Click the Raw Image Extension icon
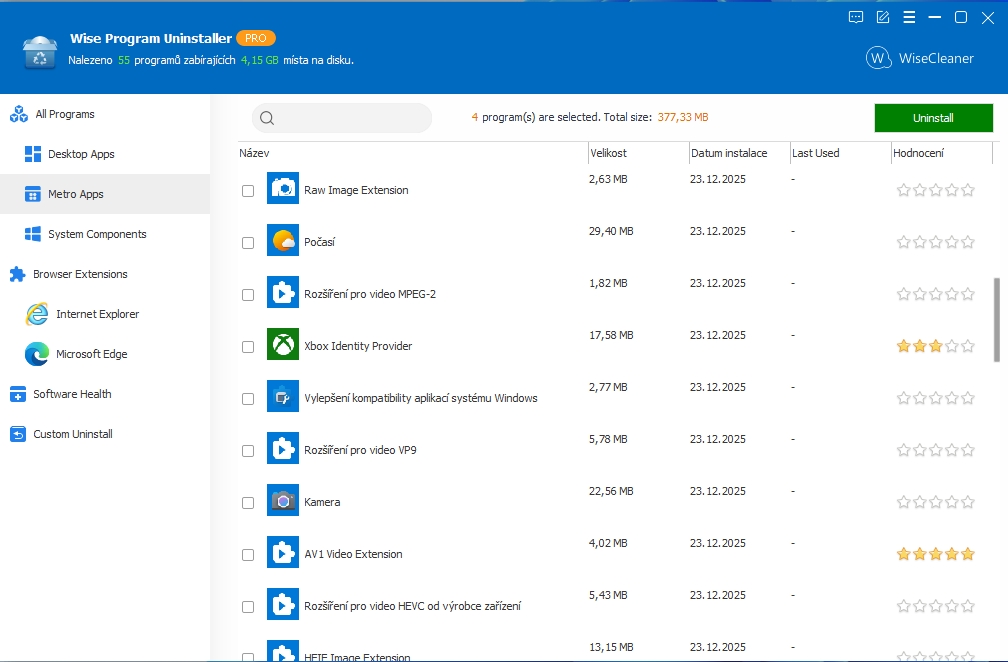1008x662 pixels. pyautogui.click(x=283, y=189)
